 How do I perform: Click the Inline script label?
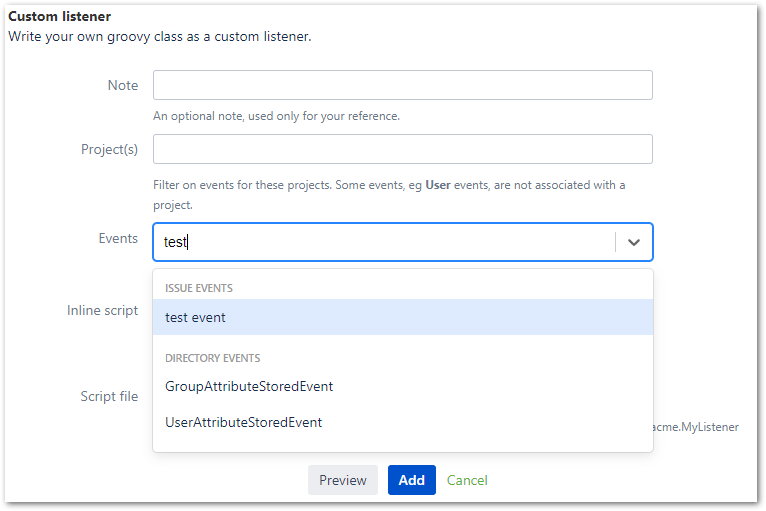pos(102,310)
